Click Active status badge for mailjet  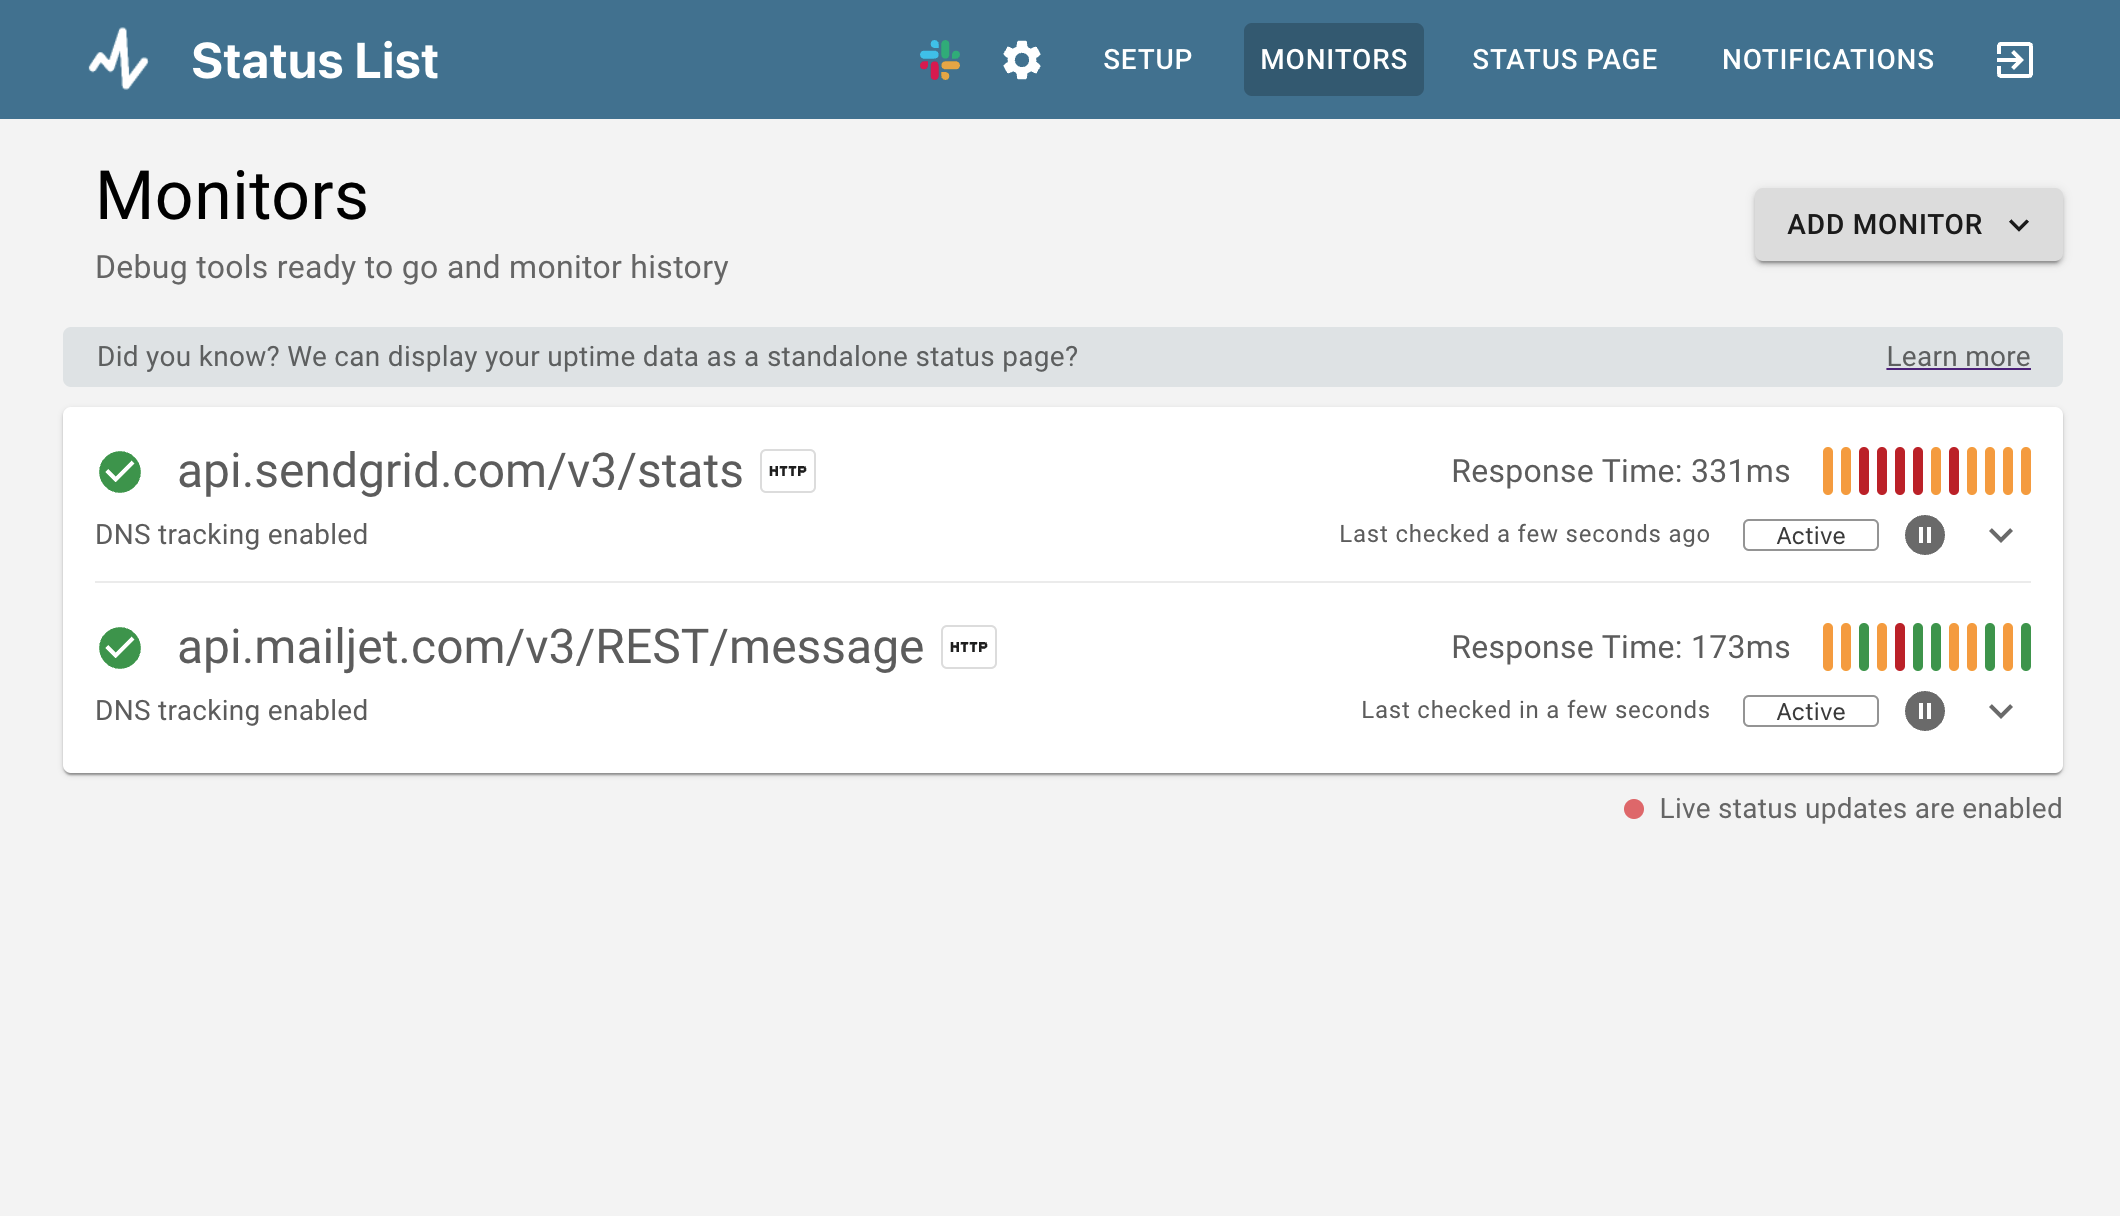[x=1811, y=711]
